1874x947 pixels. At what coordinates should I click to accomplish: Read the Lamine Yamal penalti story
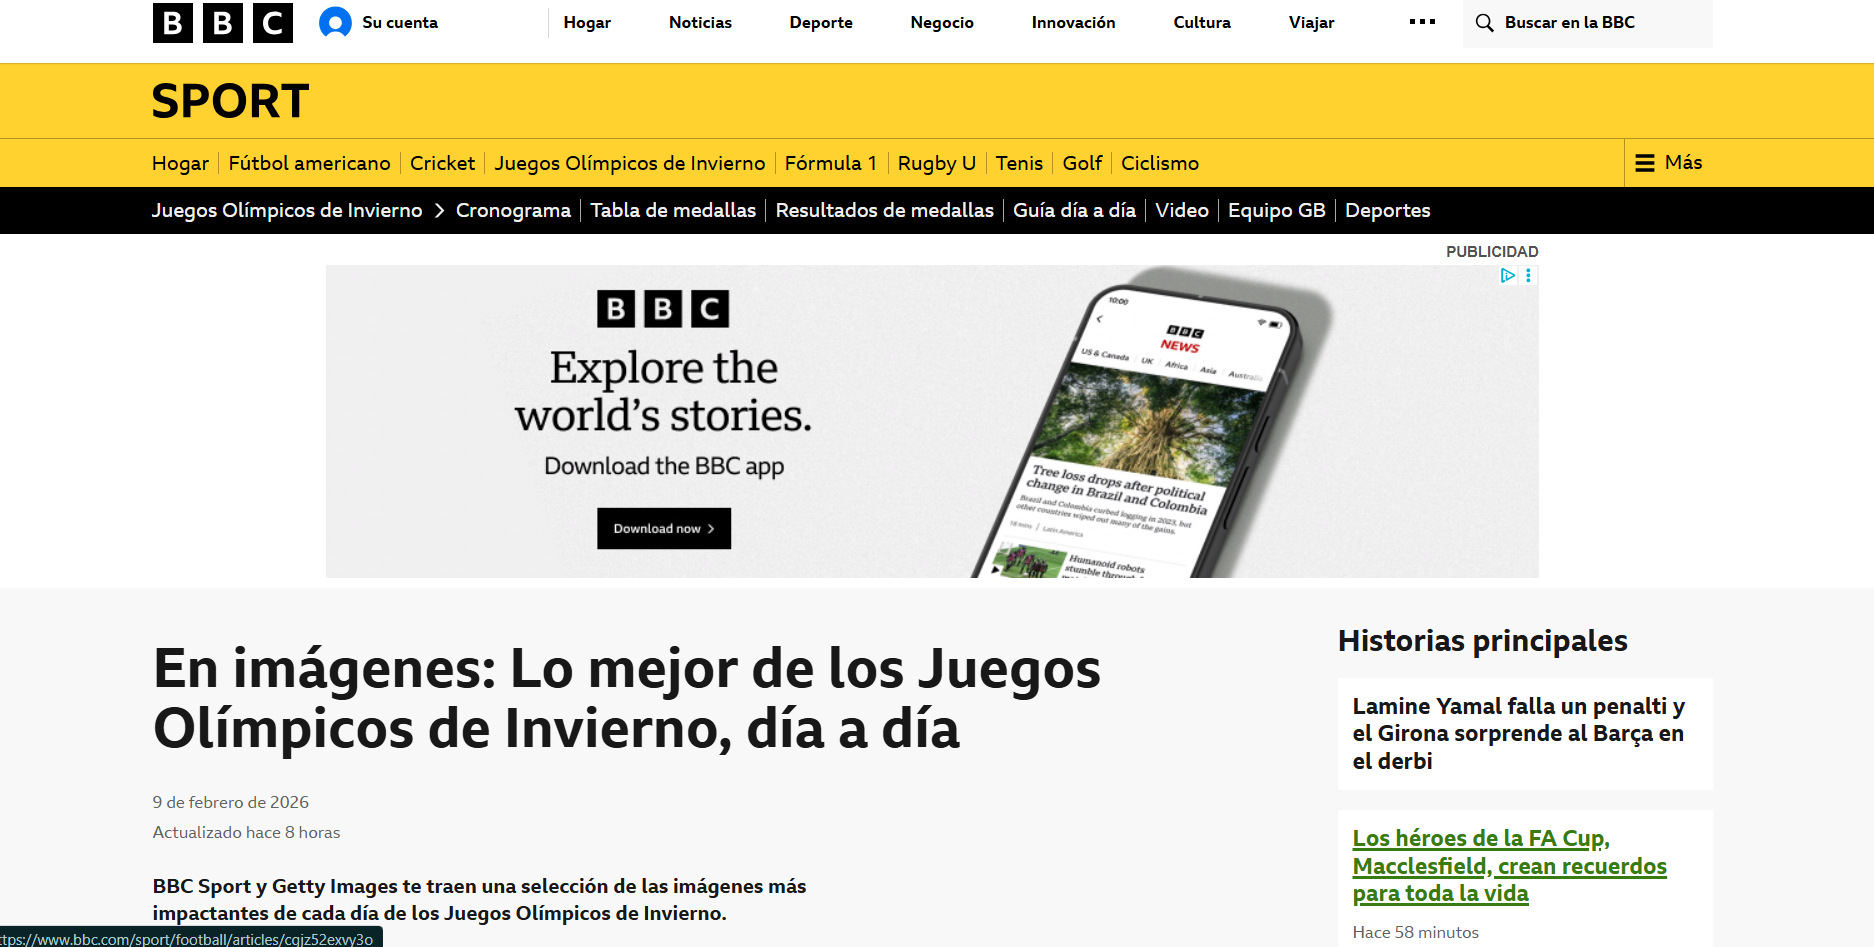[x=1518, y=733]
